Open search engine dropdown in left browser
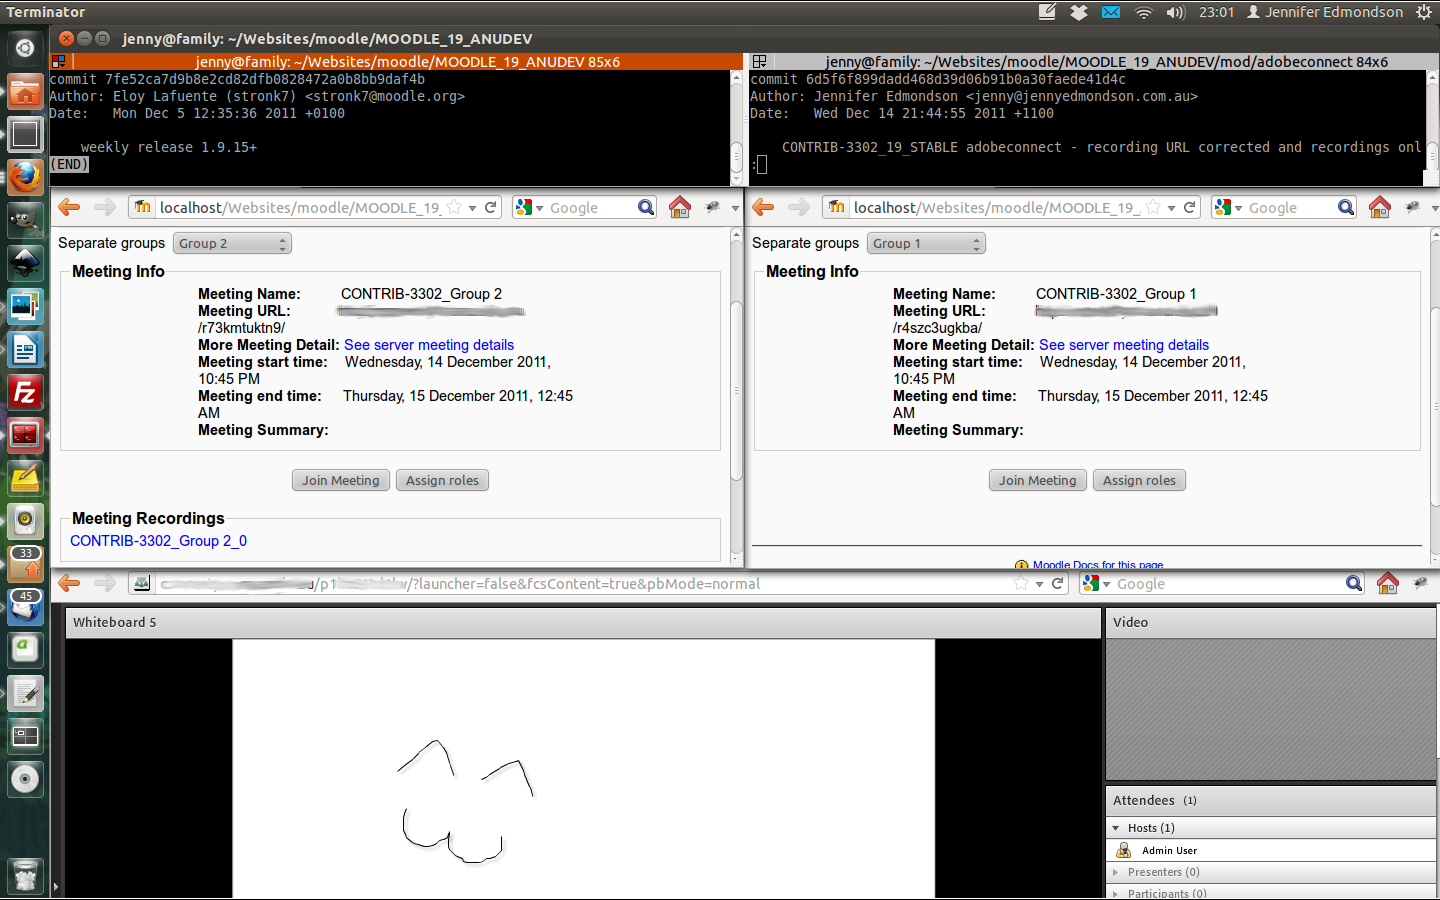Viewport: 1440px width, 900px height. coord(529,207)
